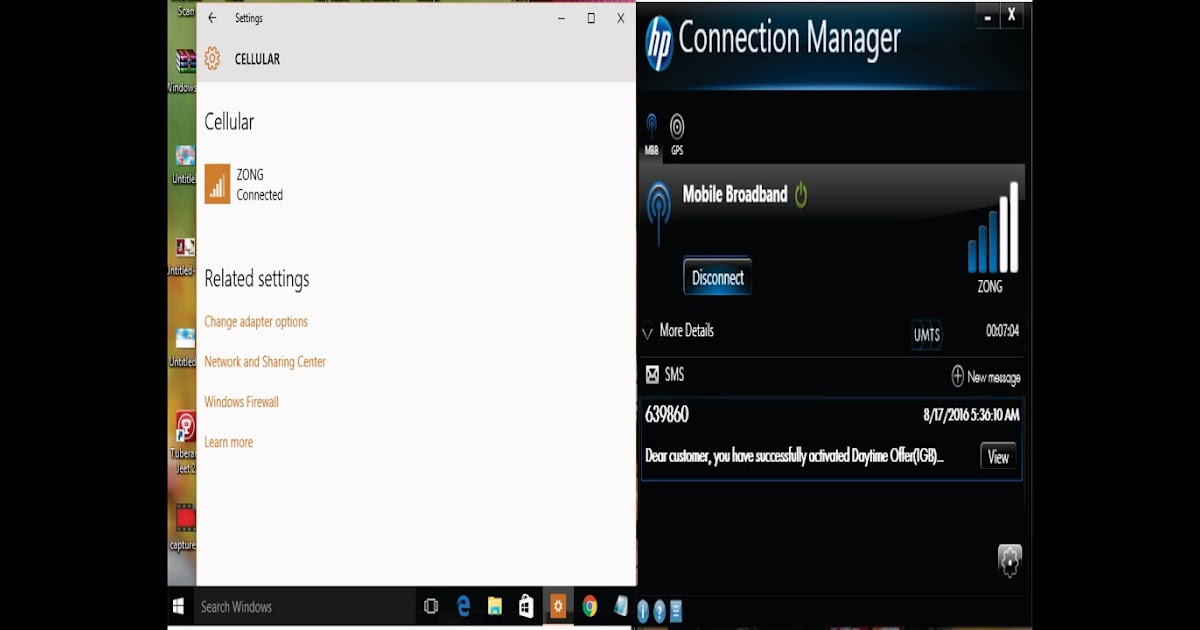Maximize the Settings window
The width and height of the screenshot is (1200, 630).
pyautogui.click(x=591, y=18)
